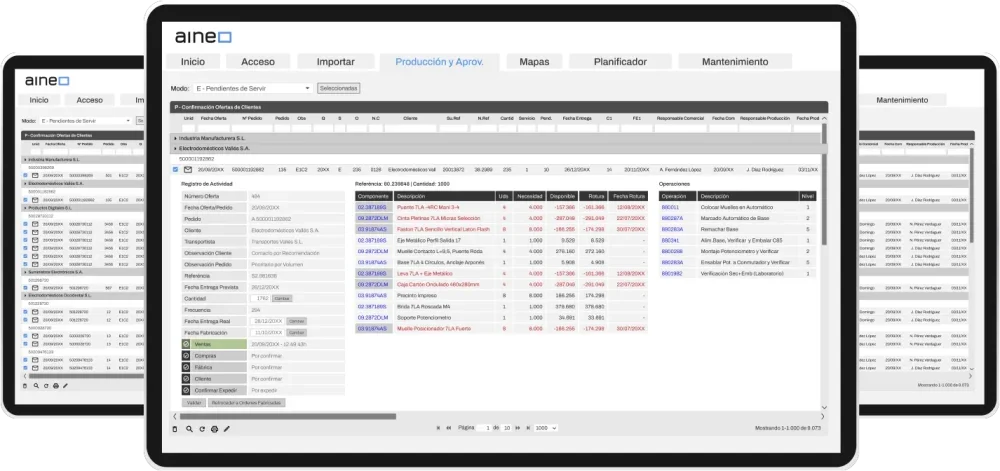Screen dimensions: 1000x471
Task: Click the envelope icon in left window's pedido 867 row
Action: 35,287
